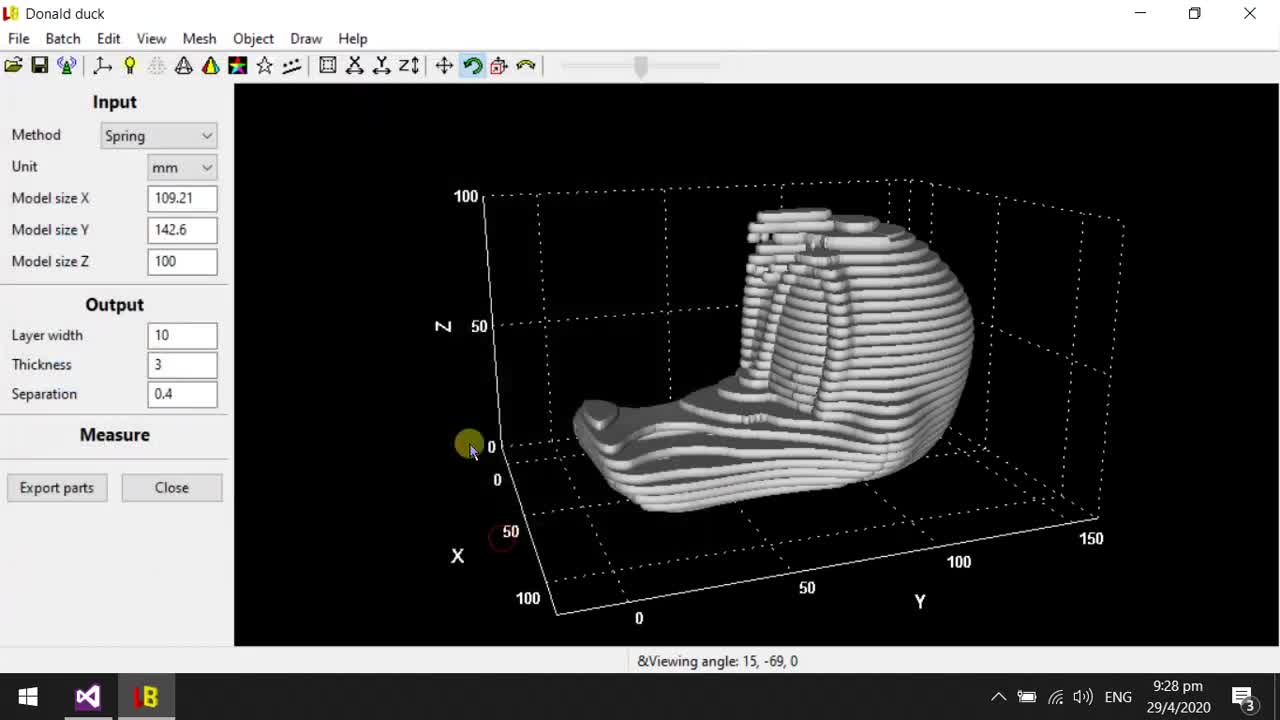1280x720 pixels.
Task: Click the volume speaker tray icon
Action: (1082, 697)
